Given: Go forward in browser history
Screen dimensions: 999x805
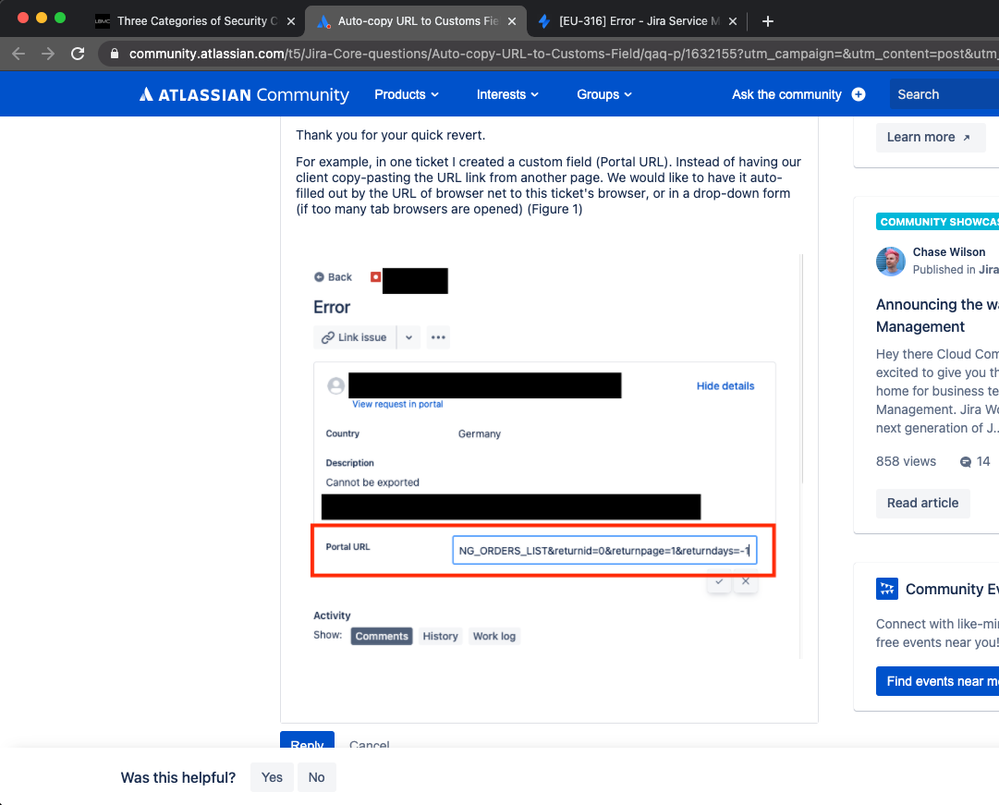Looking at the screenshot, I should point(48,53).
